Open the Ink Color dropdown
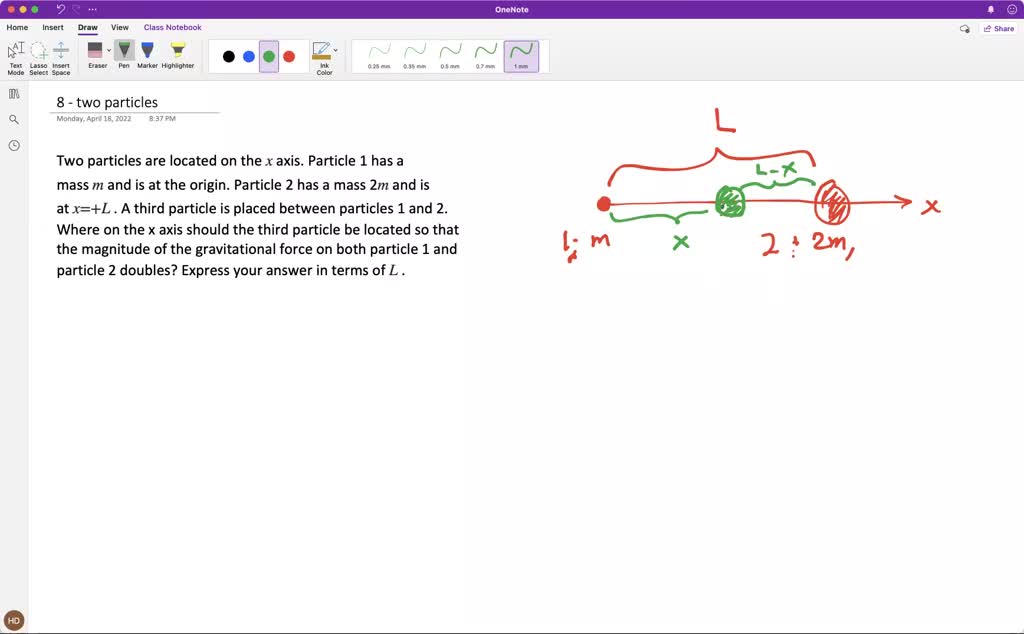 tap(334, 48)
